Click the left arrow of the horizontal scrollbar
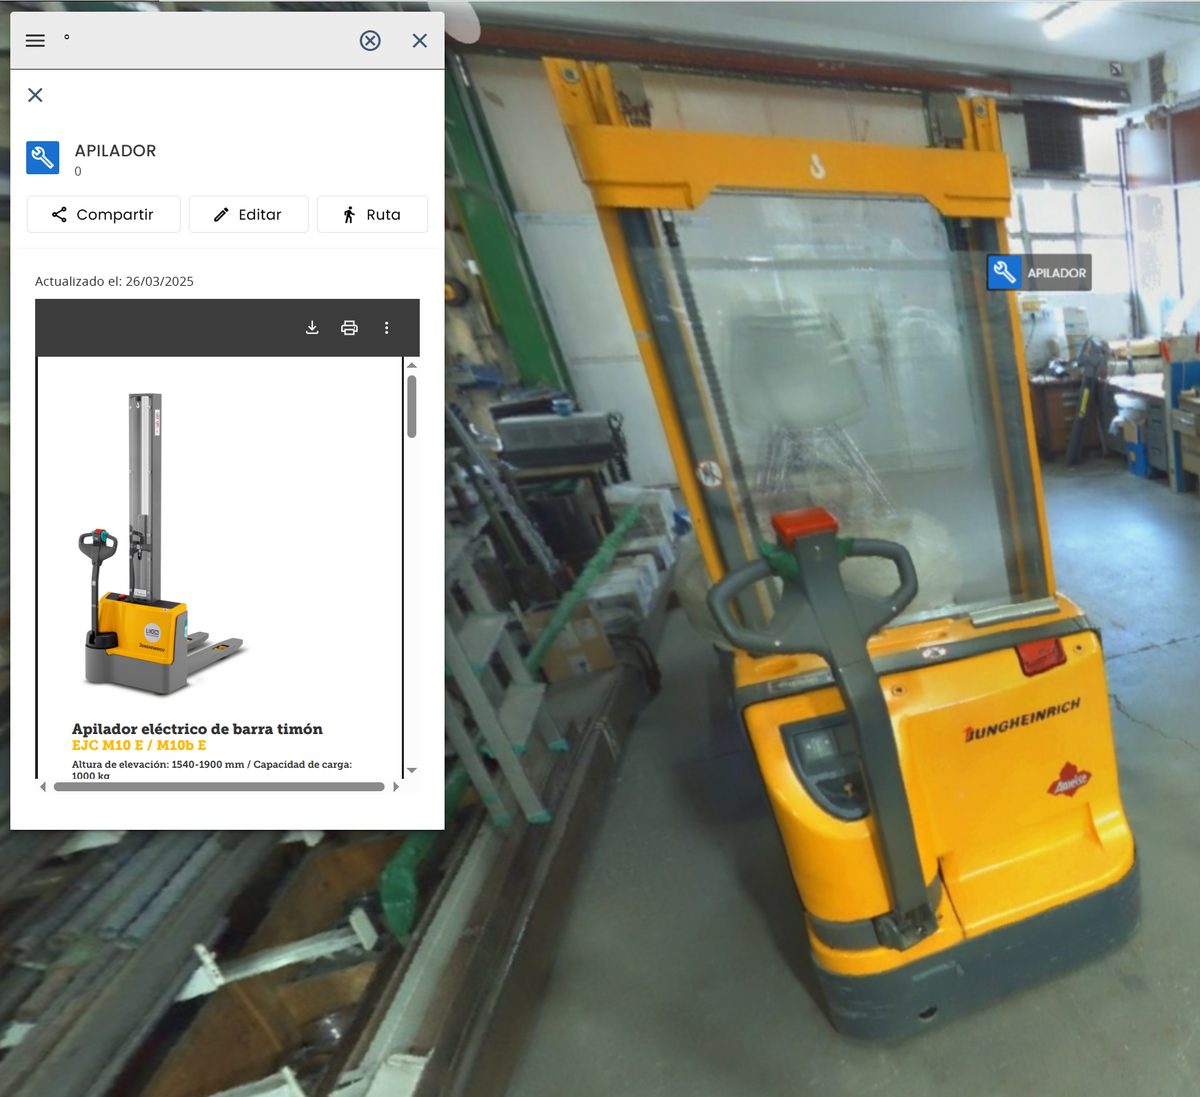 pyautogui.click(x=42, y=787)
